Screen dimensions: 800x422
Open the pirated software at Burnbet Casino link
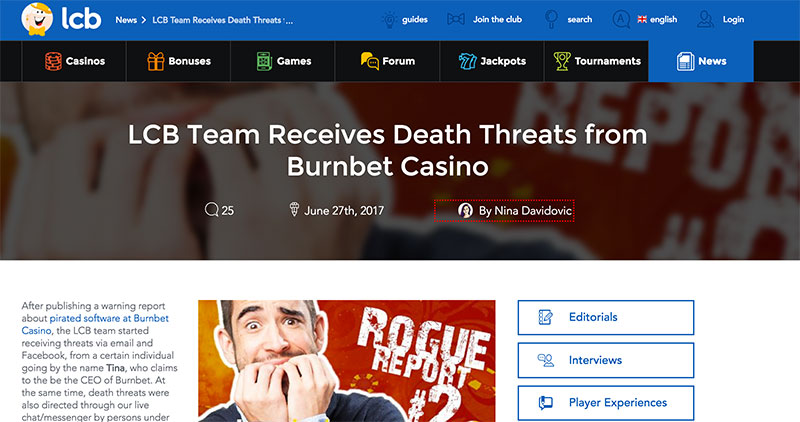95,324
